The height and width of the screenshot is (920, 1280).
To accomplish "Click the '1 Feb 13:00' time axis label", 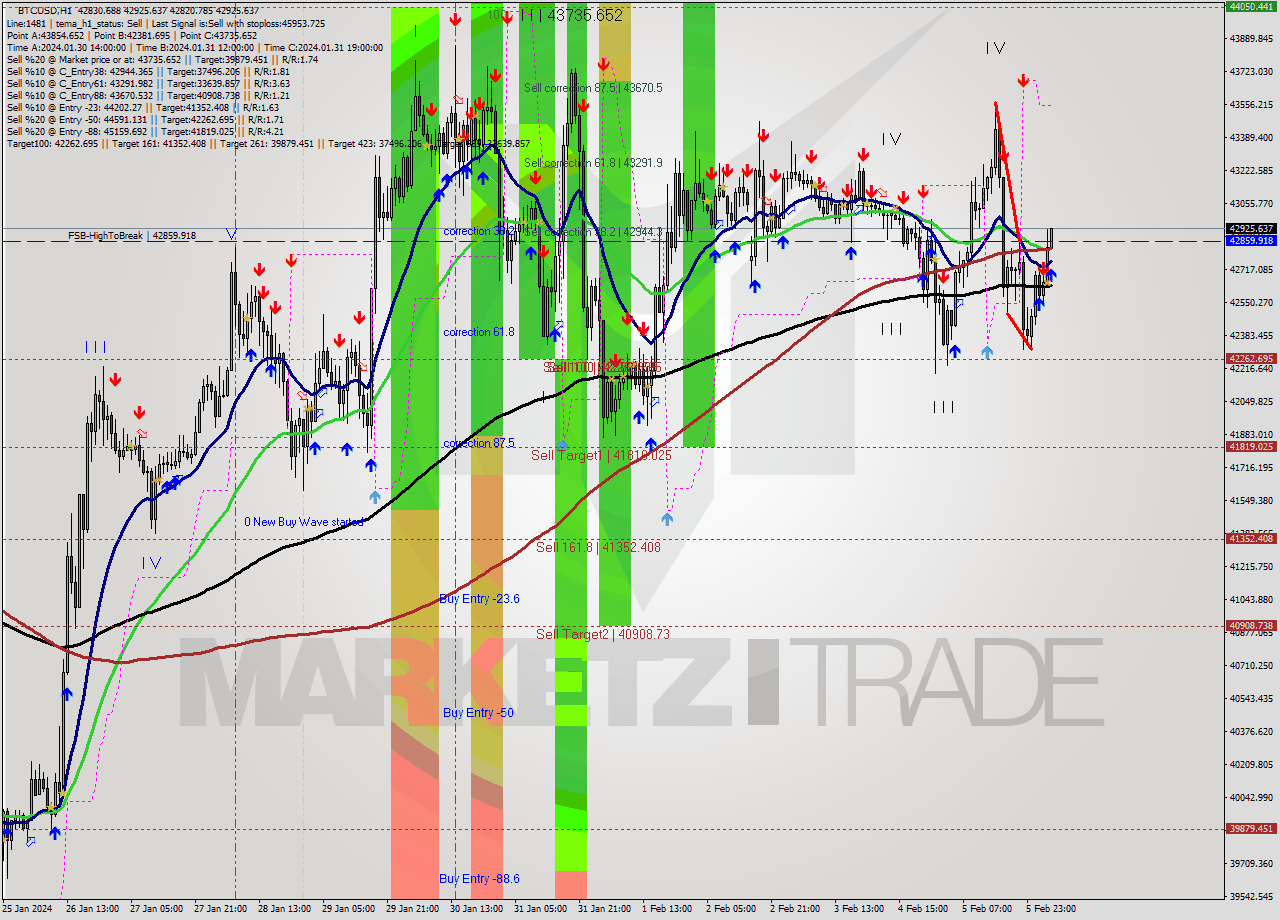I will click(667, 909).
